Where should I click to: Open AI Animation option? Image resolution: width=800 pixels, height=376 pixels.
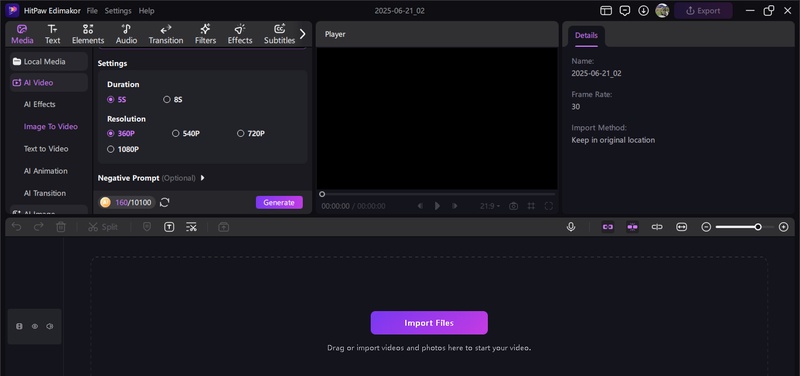coord(45,171)
